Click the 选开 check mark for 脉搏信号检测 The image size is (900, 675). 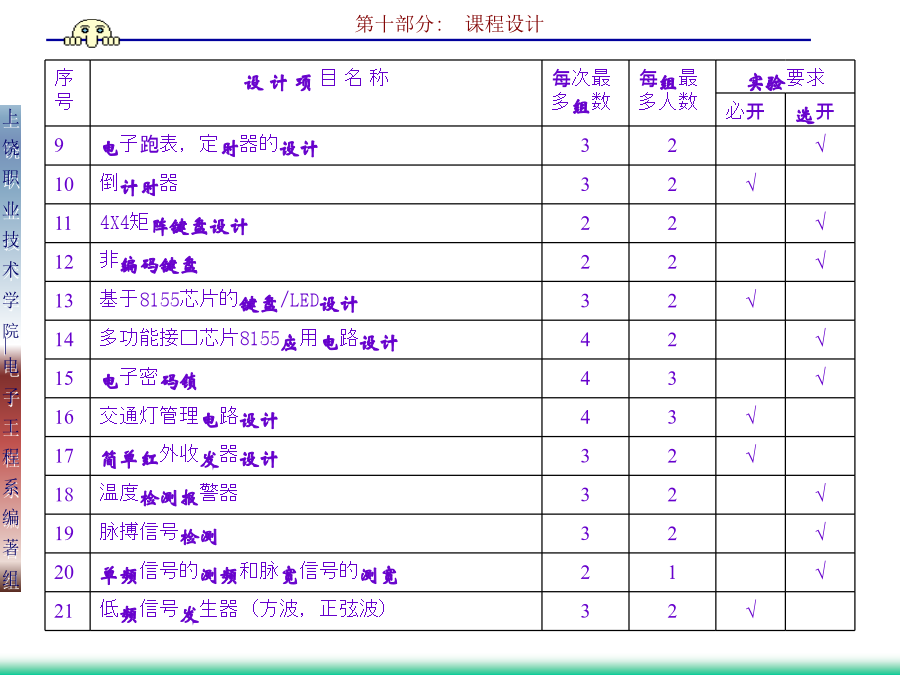821,532
